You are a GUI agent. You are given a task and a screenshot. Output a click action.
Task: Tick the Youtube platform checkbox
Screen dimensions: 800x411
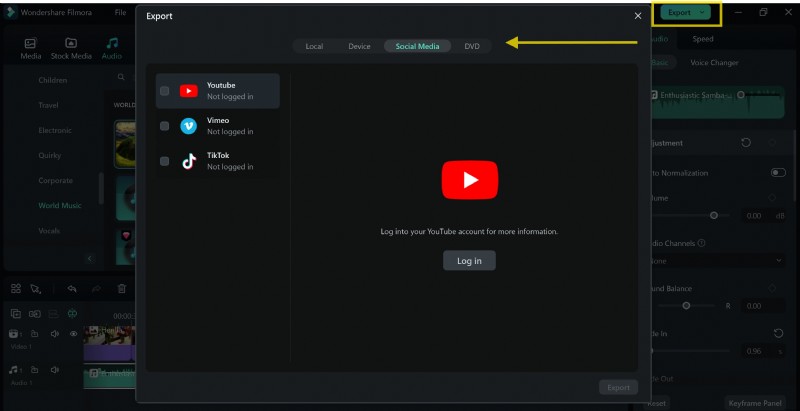(x=165, y=91)
